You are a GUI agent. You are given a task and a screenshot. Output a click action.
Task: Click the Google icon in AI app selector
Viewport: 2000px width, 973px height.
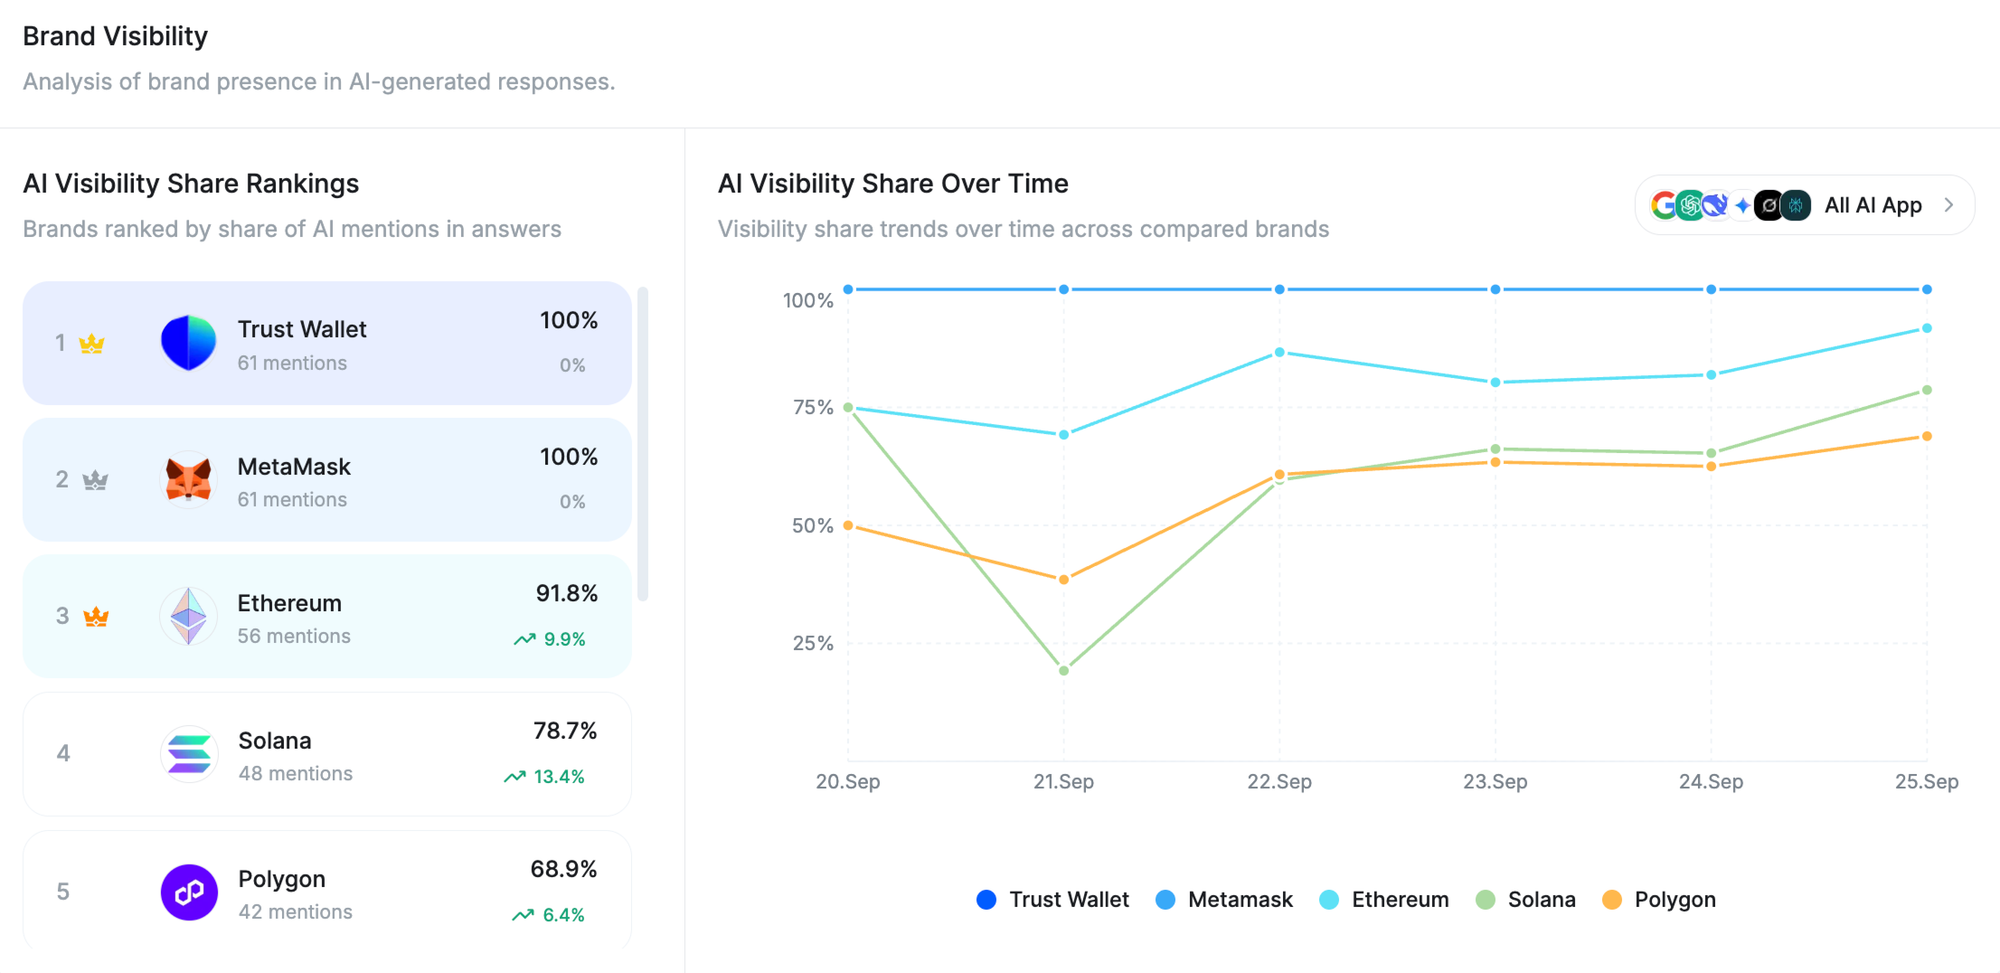(1664, 205)
